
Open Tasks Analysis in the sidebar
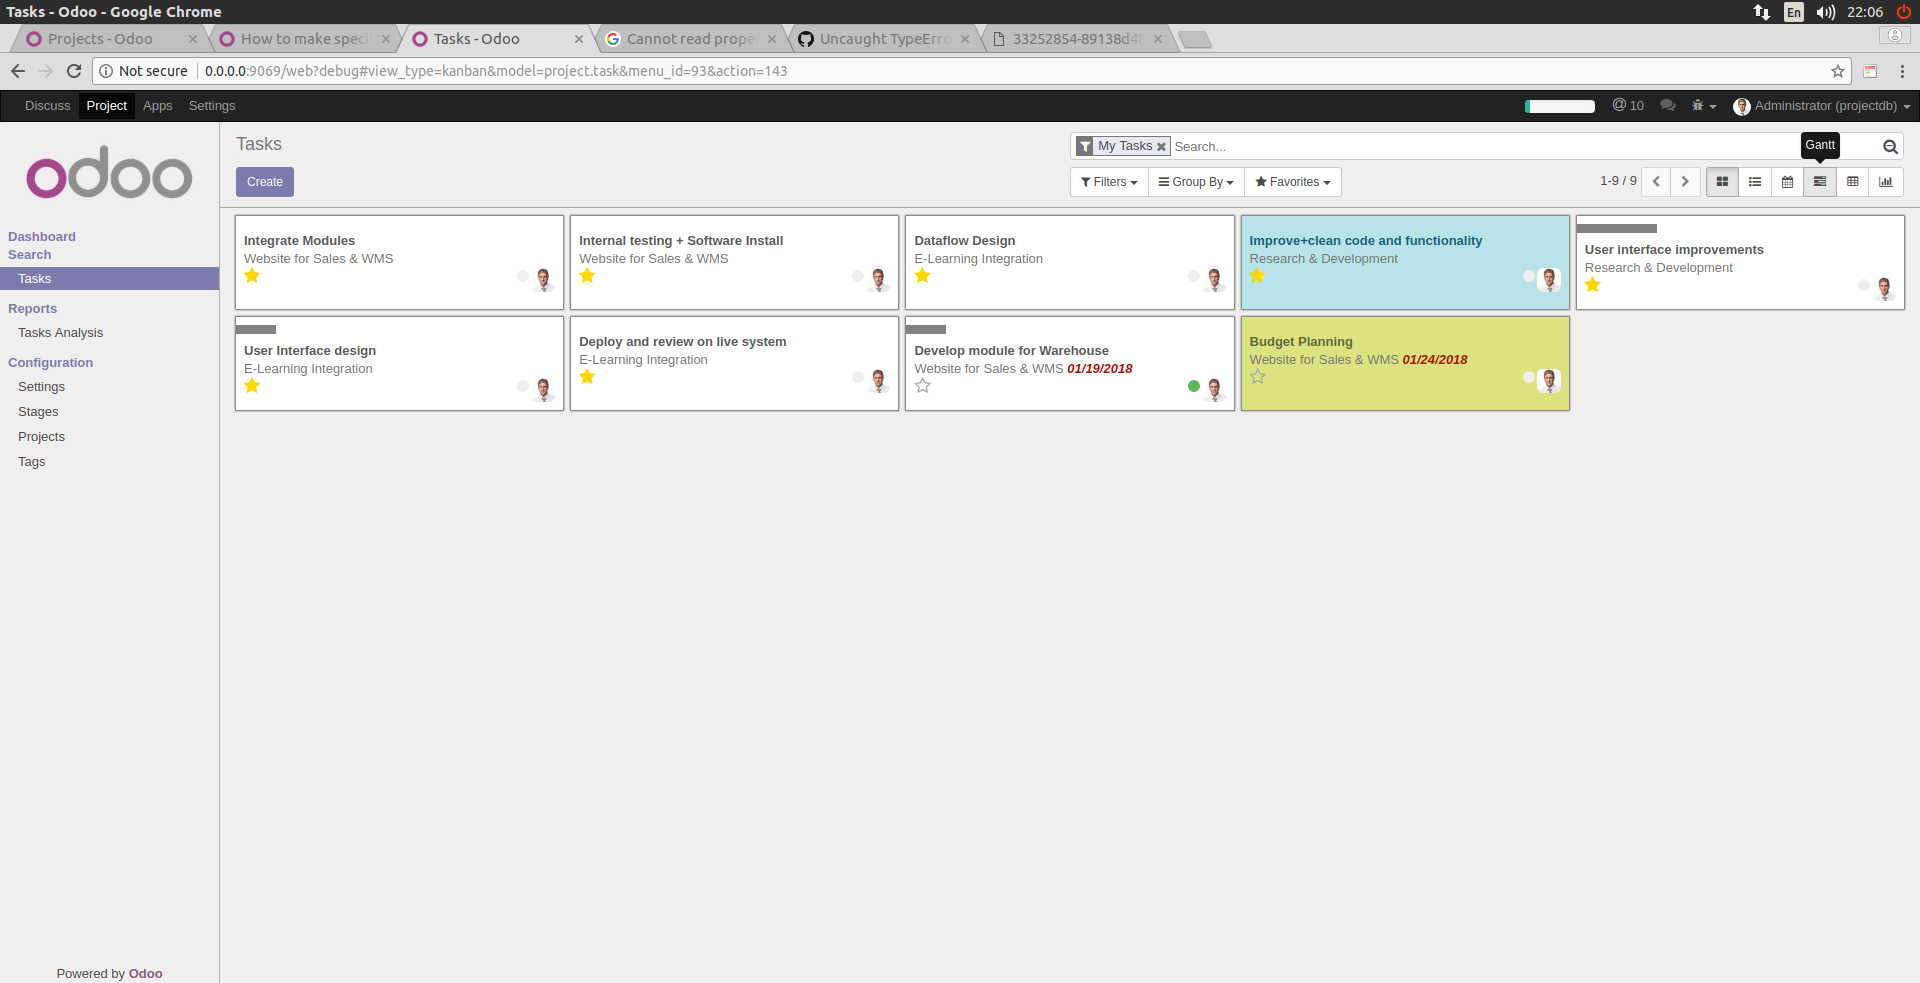pos(60,333)
